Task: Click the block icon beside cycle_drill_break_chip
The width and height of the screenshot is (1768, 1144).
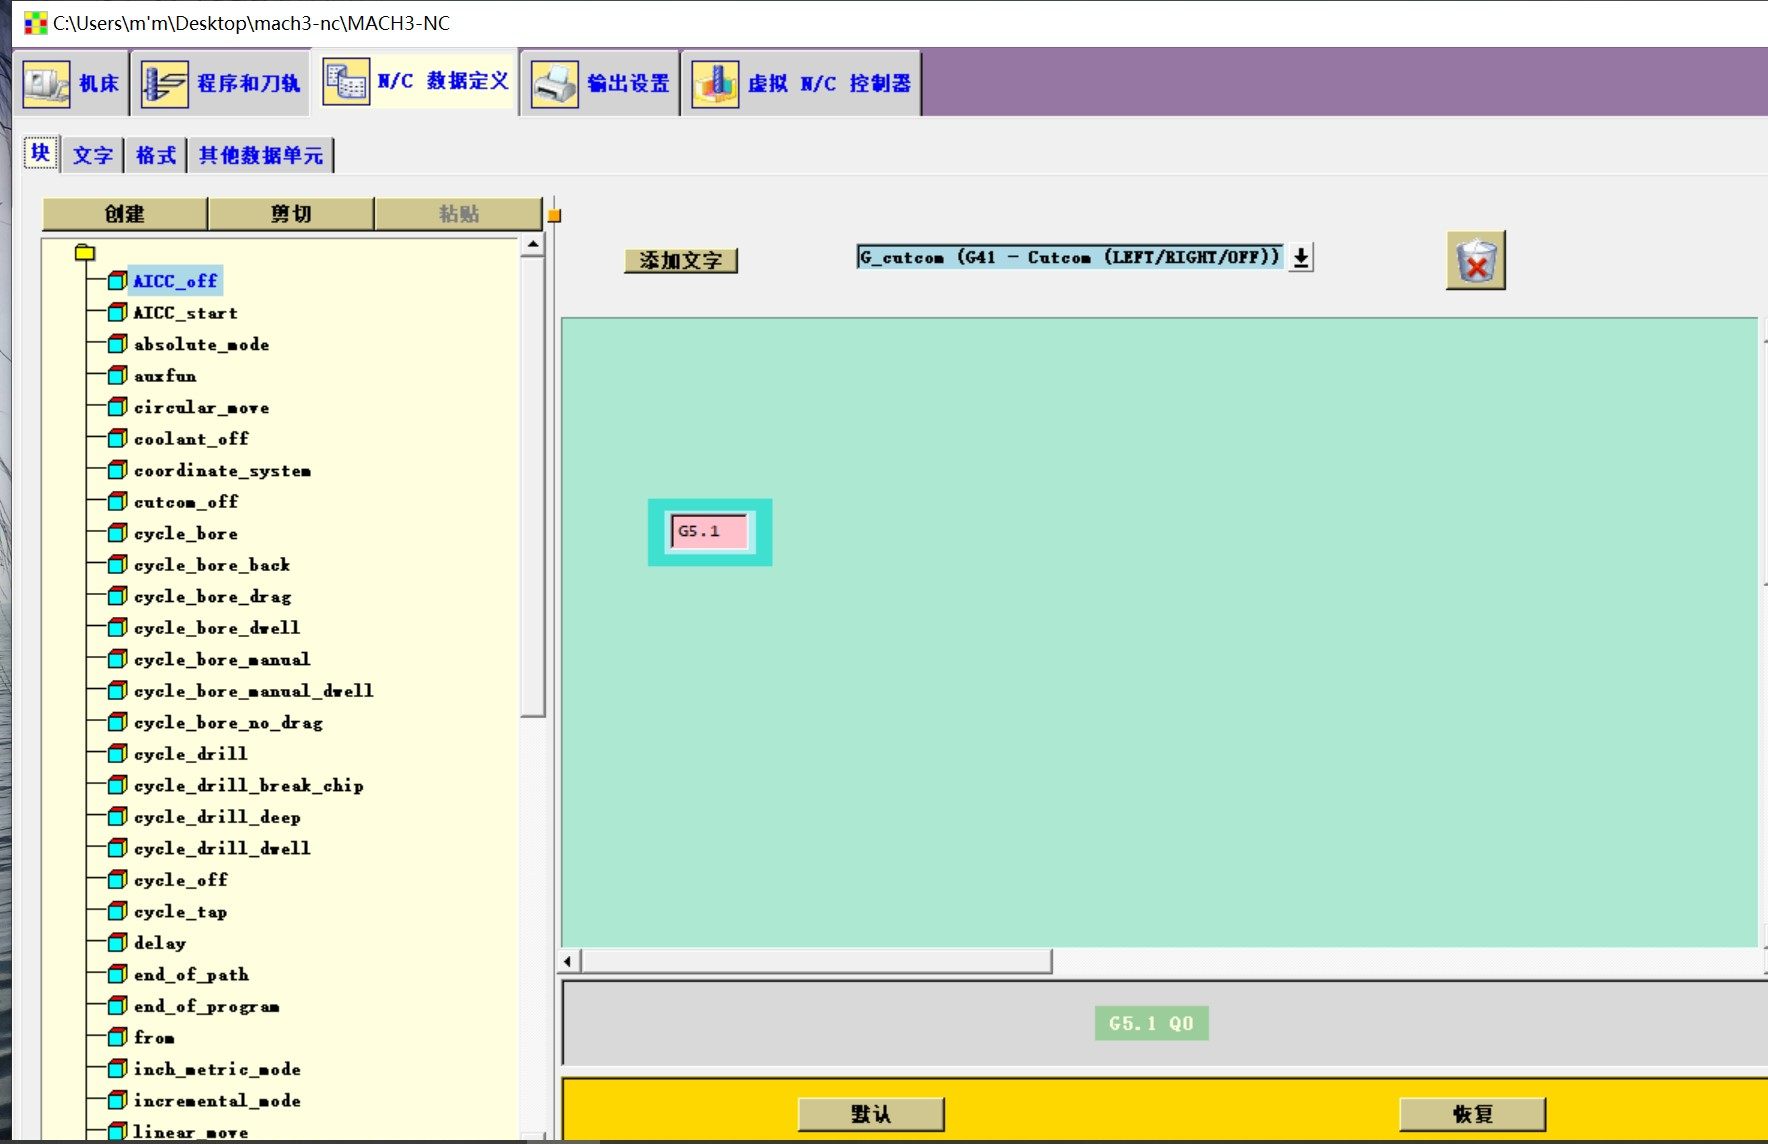Action: pos(117,785)
